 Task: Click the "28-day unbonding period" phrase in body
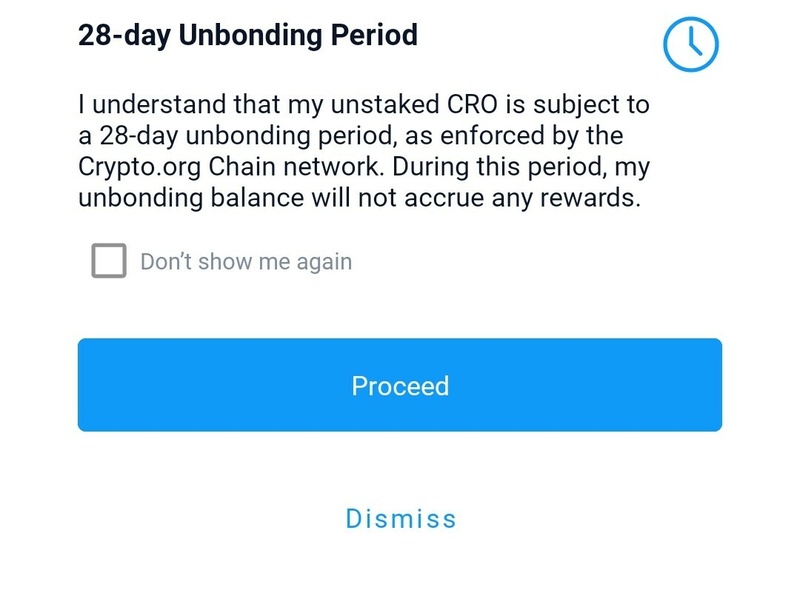(x=247, y=136)
